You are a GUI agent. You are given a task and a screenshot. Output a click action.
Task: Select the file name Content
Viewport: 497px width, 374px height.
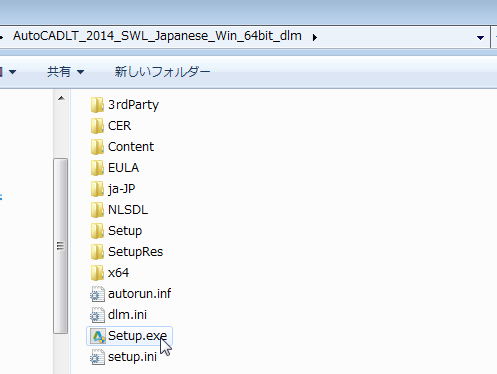131,147
